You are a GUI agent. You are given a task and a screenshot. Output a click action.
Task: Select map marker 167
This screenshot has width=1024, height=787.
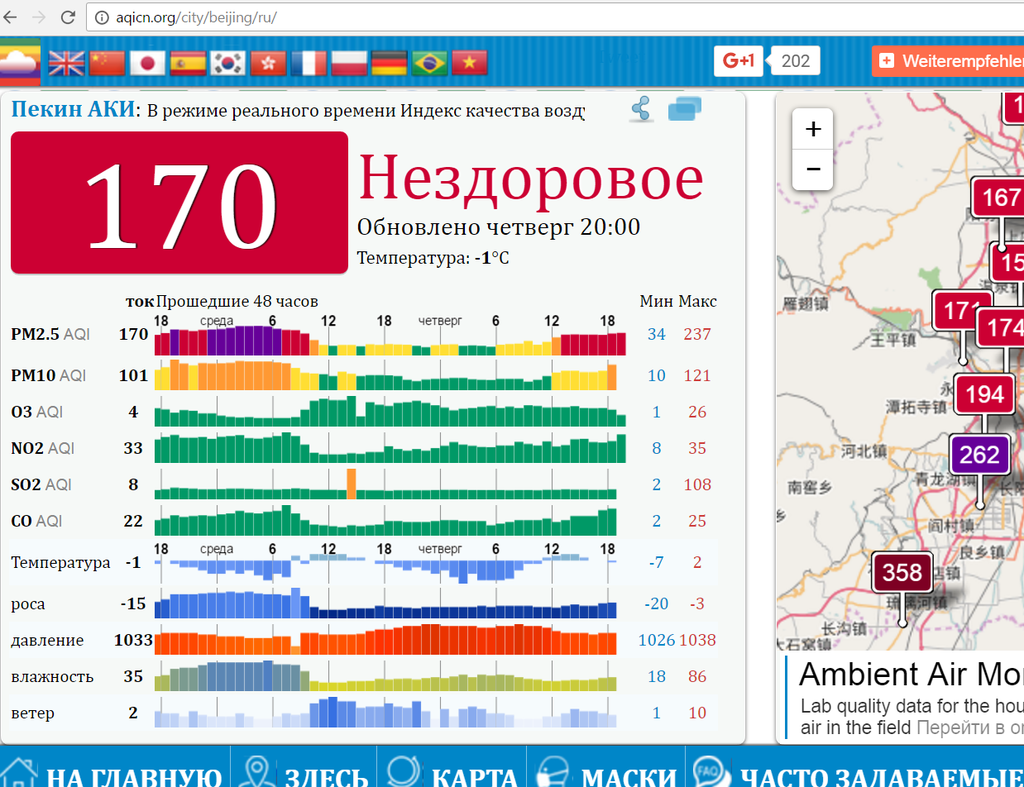pos(998,197)
